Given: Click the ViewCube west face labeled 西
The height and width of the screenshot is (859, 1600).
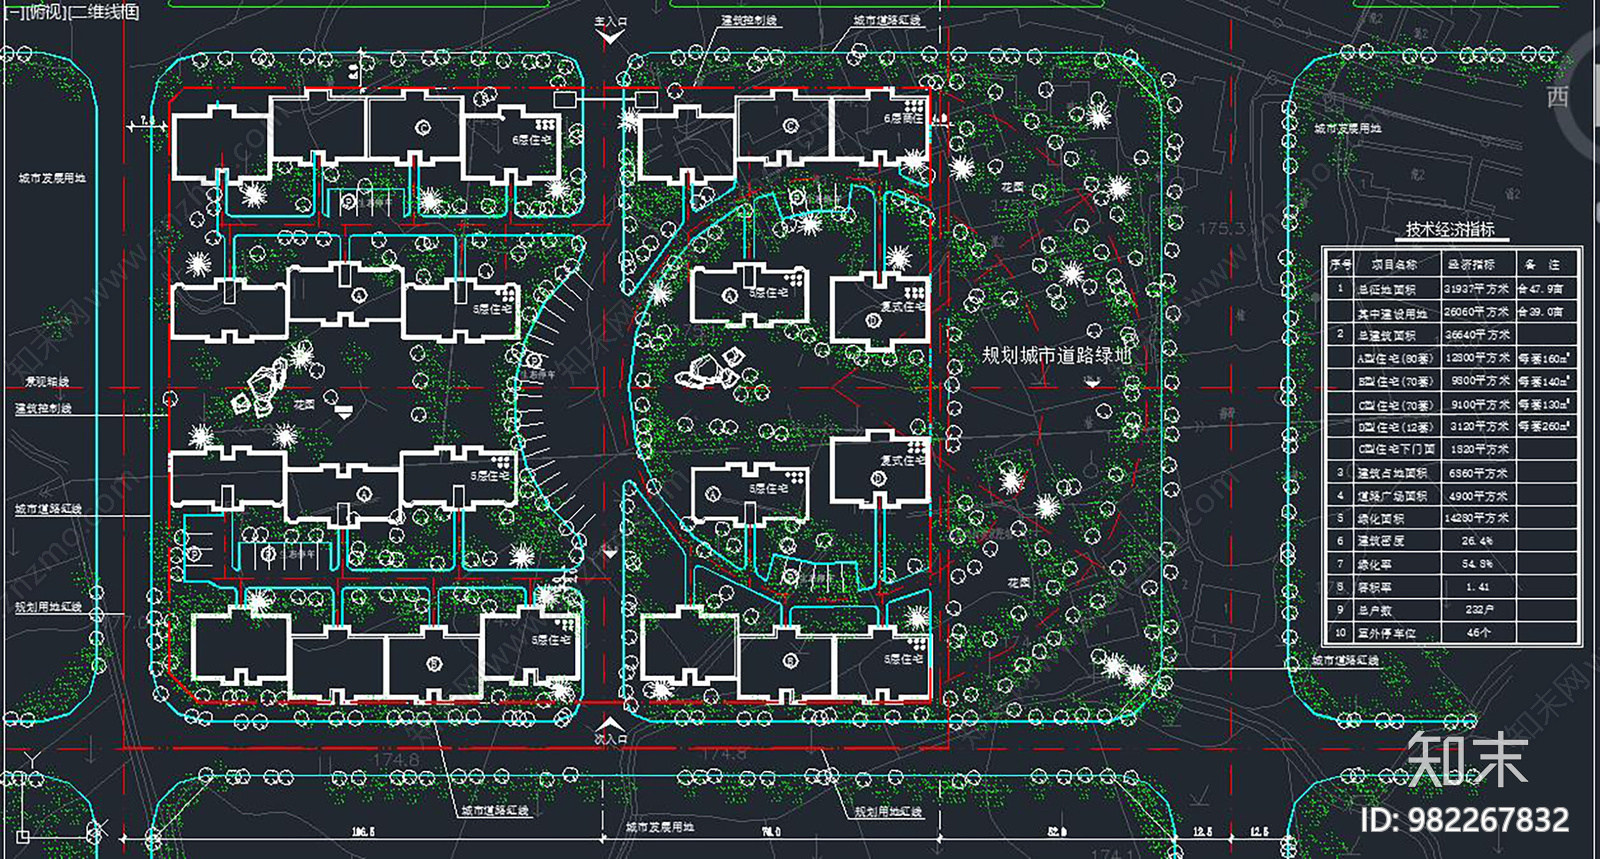Looking at the screenshot, I should [x=1558, y=97].
